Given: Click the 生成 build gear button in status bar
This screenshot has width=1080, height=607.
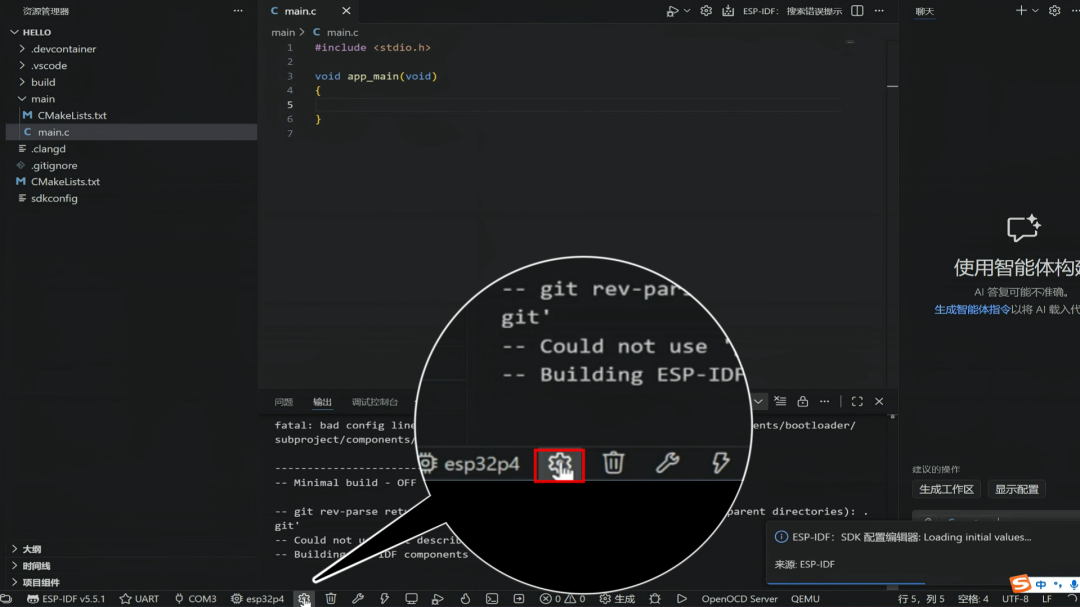Looking at the screenshot, I should (x=617, y=599).
